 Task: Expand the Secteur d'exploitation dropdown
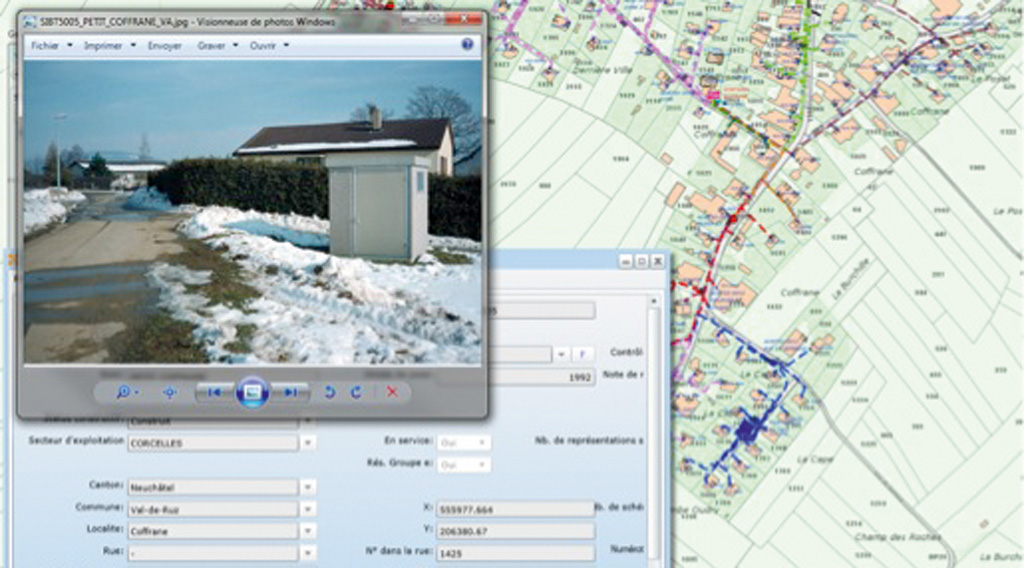tap(308, 442)
